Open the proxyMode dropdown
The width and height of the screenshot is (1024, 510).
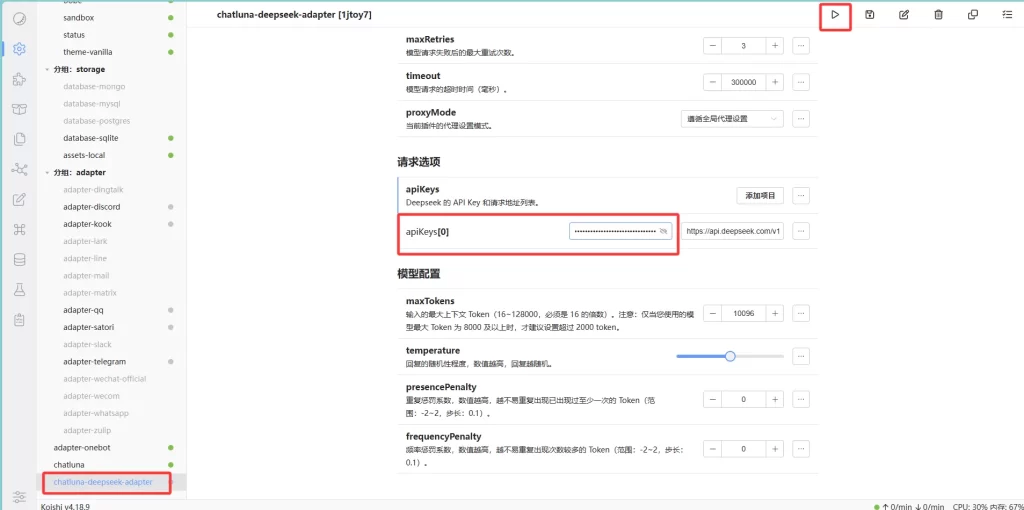coord(731,119)
